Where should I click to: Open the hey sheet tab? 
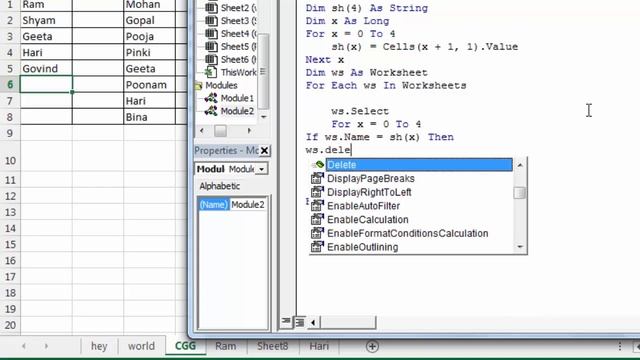click(x=99, y=346)
